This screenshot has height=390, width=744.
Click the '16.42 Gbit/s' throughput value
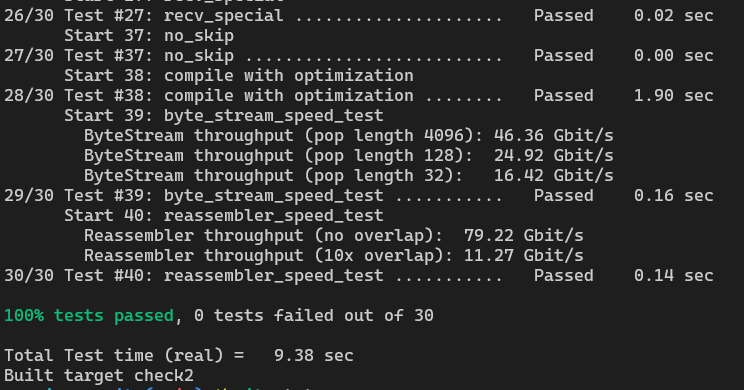click(x=554, y=176)
